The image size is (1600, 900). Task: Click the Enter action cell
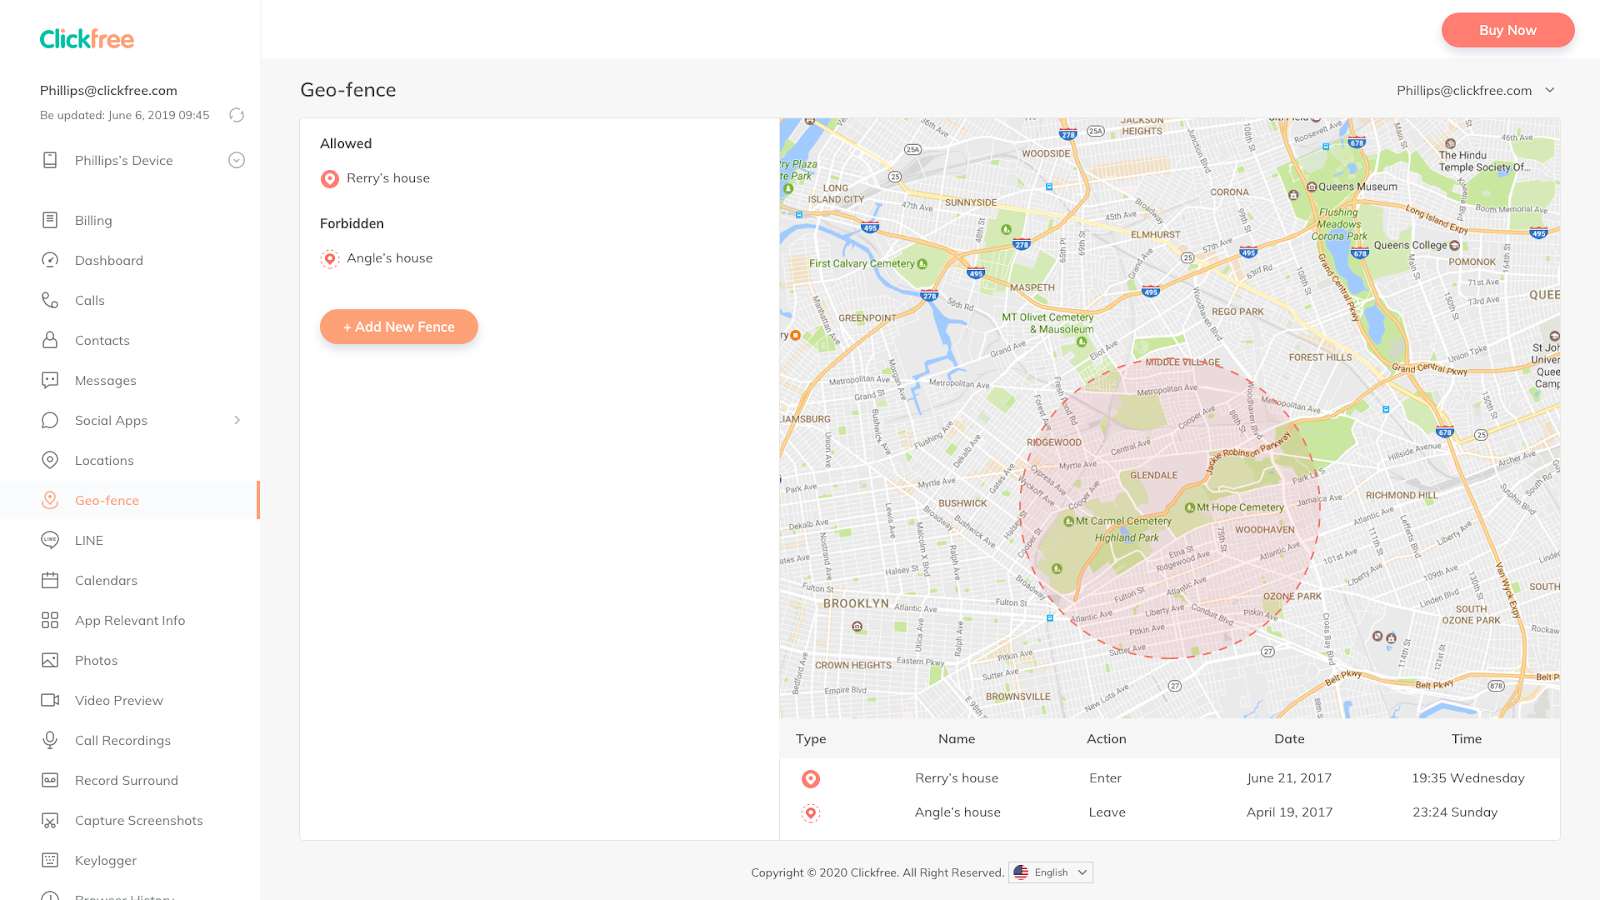[x=1106, y=778]
